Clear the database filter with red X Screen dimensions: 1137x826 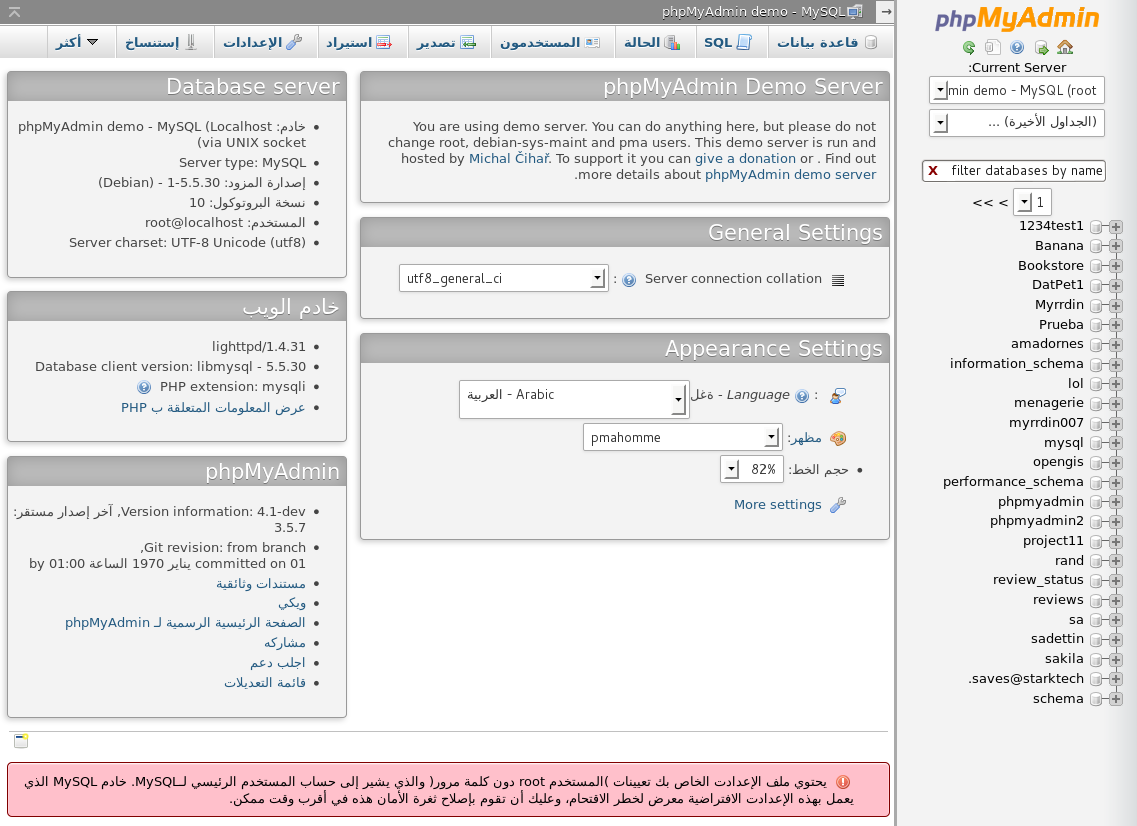[x=933, y=171]
